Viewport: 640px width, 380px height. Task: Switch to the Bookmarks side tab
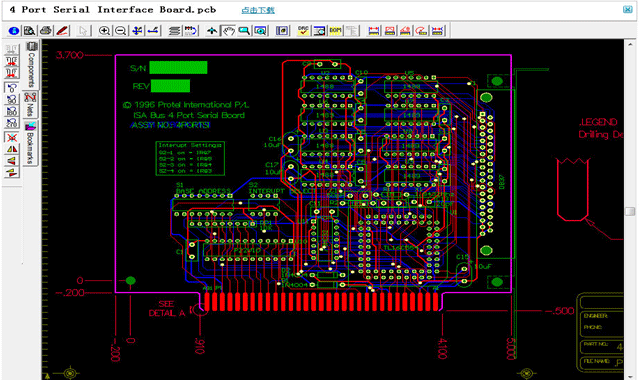coord(30,143)
